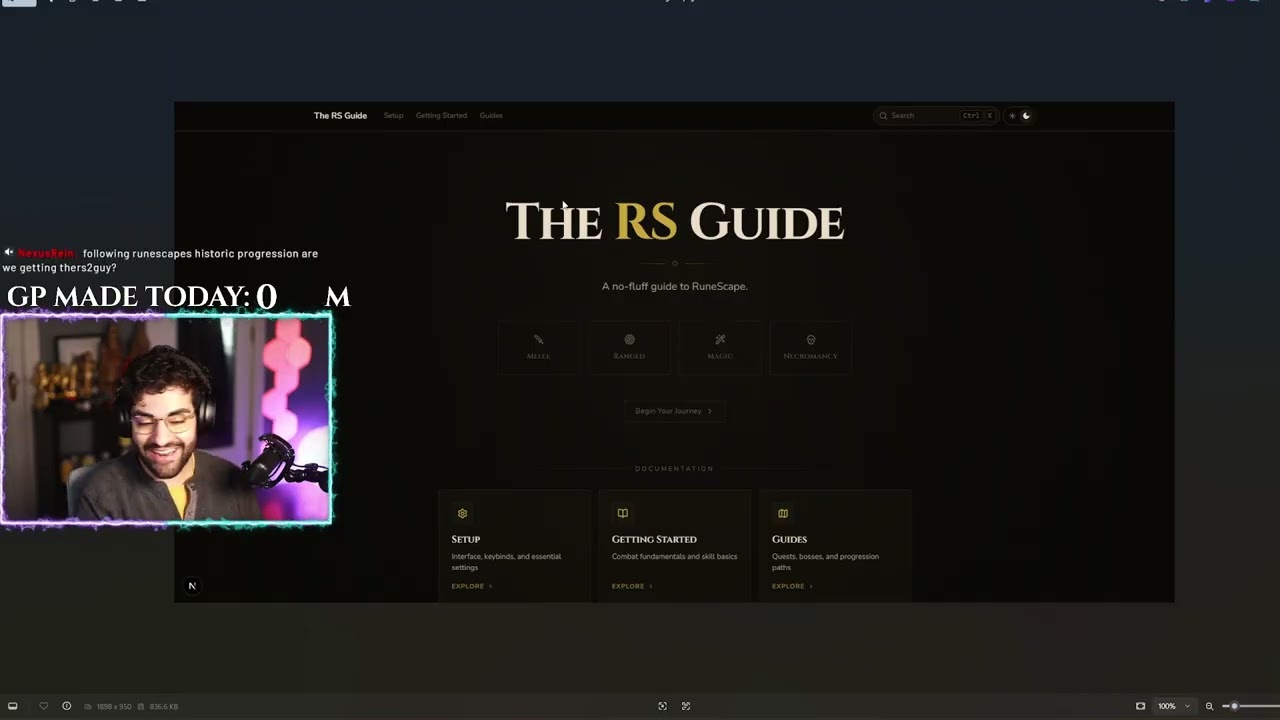Click the zoom out magnifier icon
Image resolution: width=1280 pixels, height=720 pixels.
tap(1209, 706)
